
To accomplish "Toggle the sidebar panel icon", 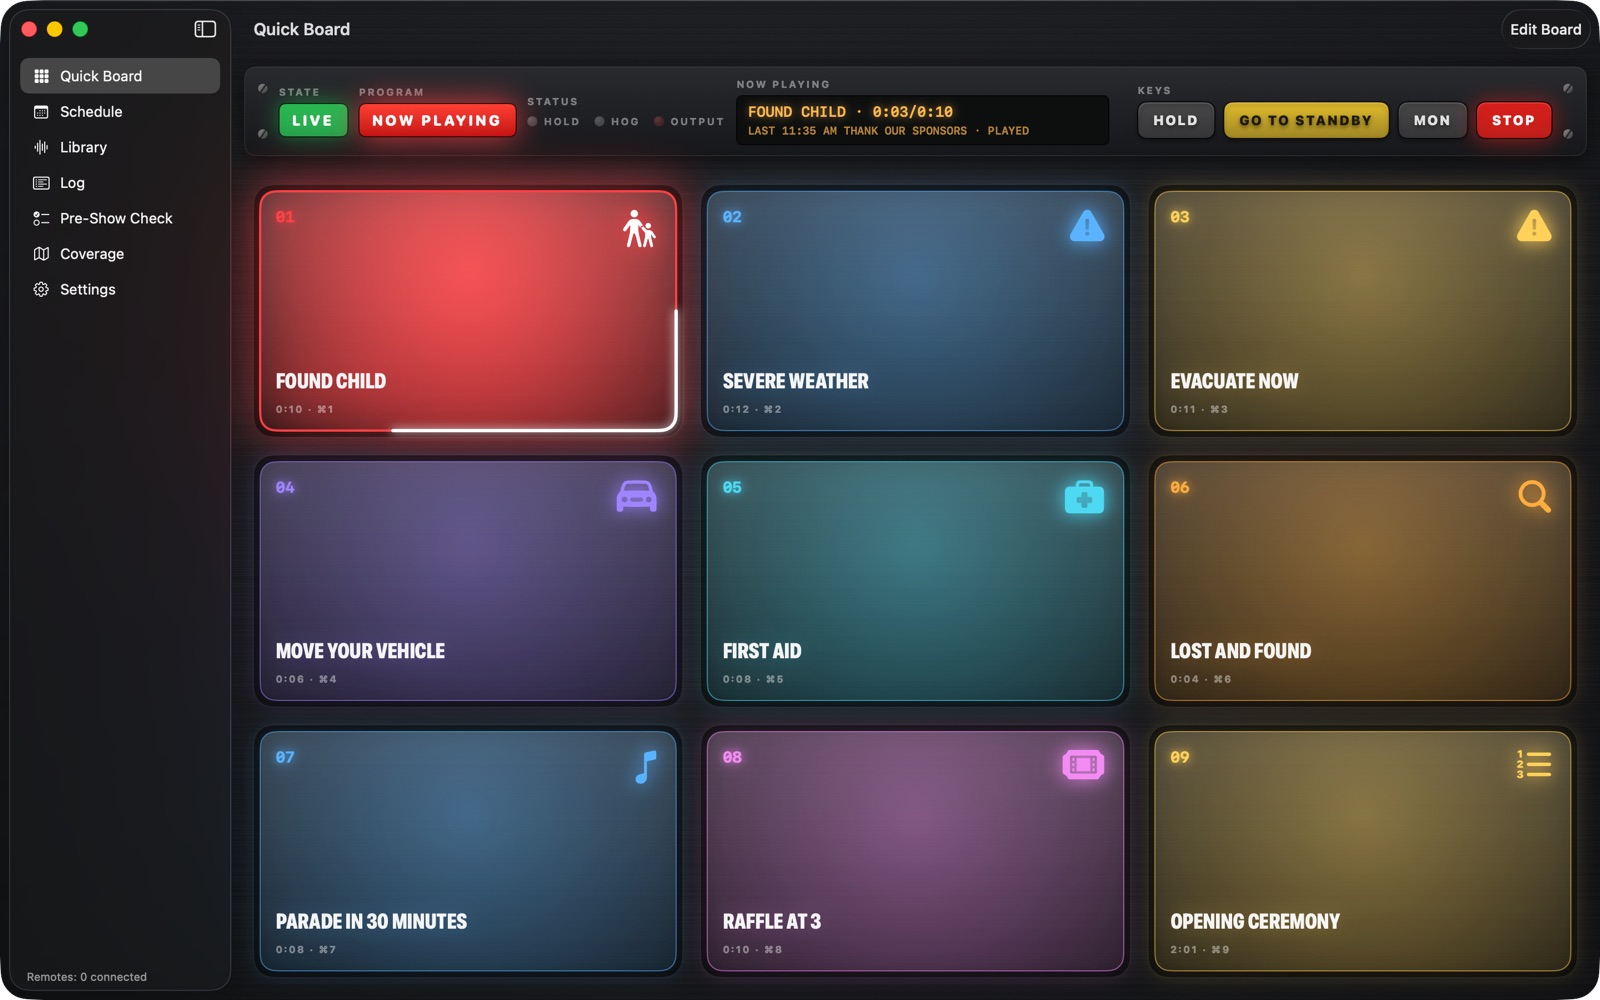I will pyautogui.click(x=205, y=29).
